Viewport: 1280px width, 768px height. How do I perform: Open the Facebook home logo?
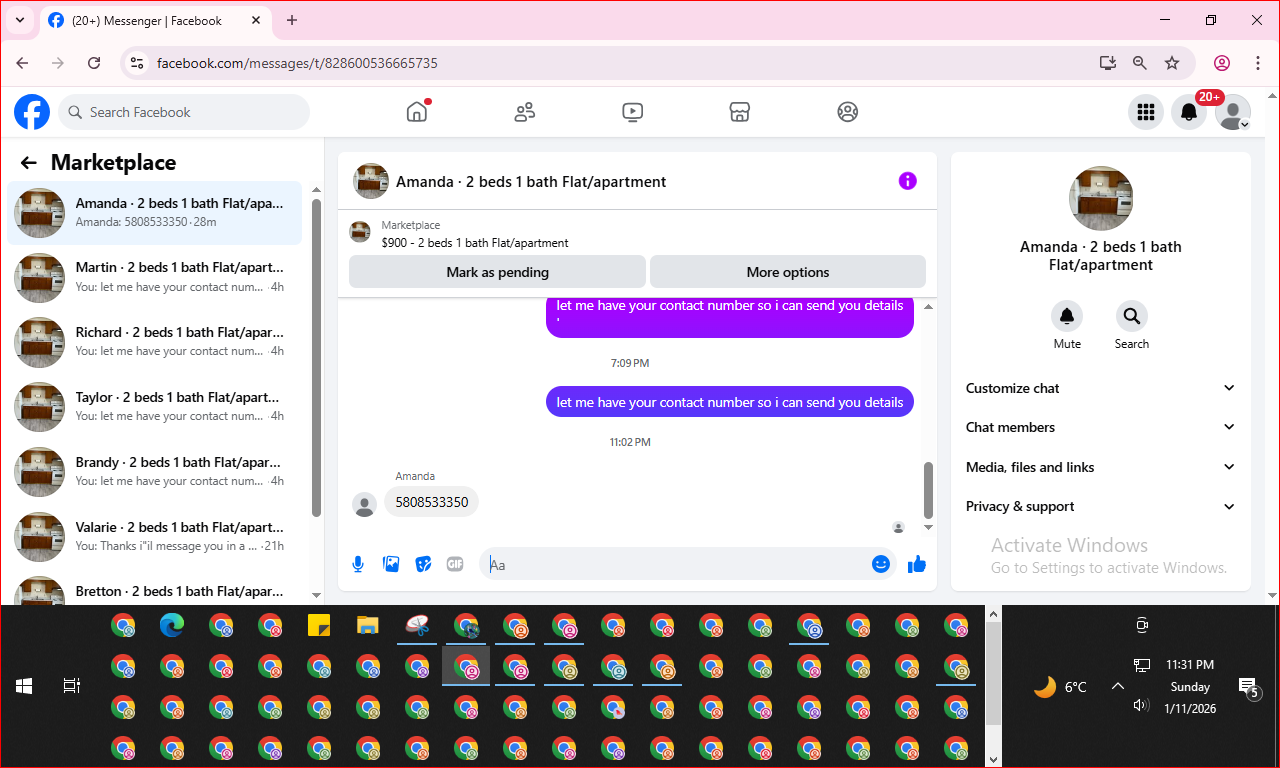tap(32, 112)
